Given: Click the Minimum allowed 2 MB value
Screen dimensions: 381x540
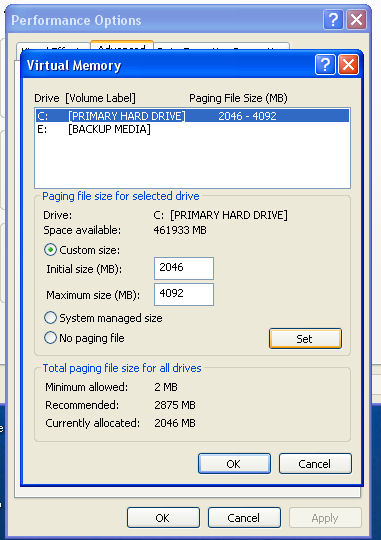Looking at the screenshot, I should [x=166, y=387].
